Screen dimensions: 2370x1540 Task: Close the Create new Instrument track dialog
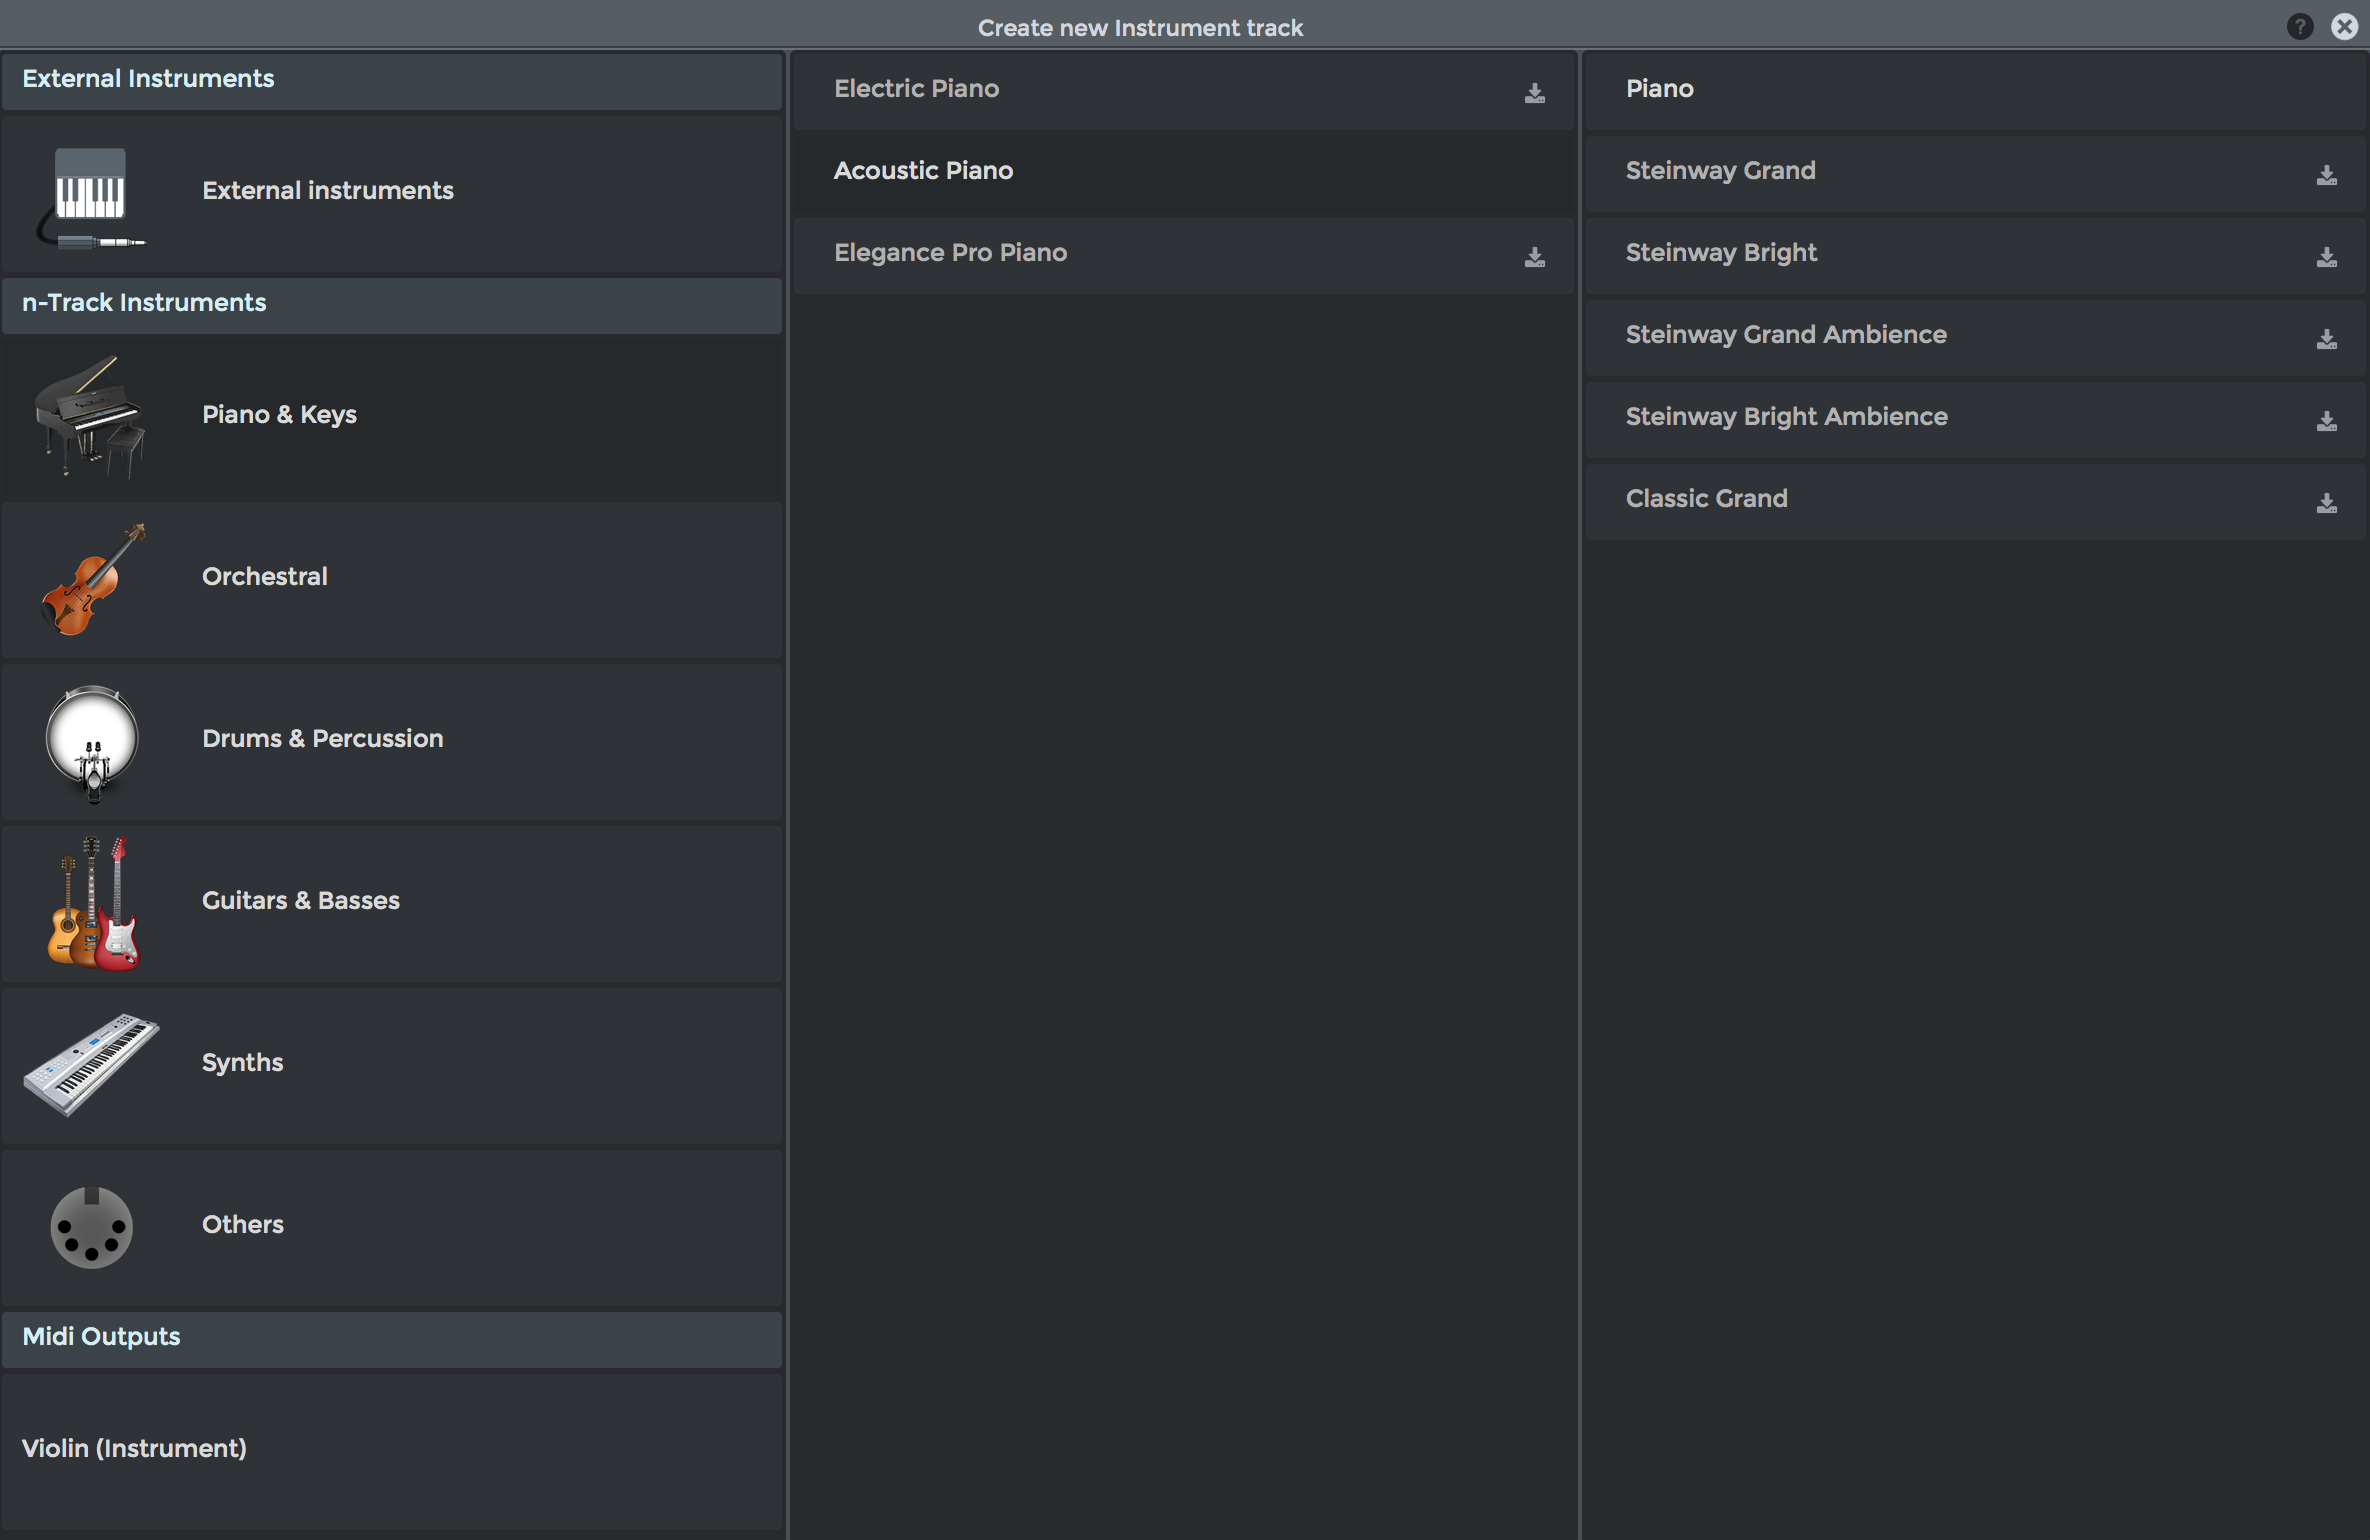2344,26
